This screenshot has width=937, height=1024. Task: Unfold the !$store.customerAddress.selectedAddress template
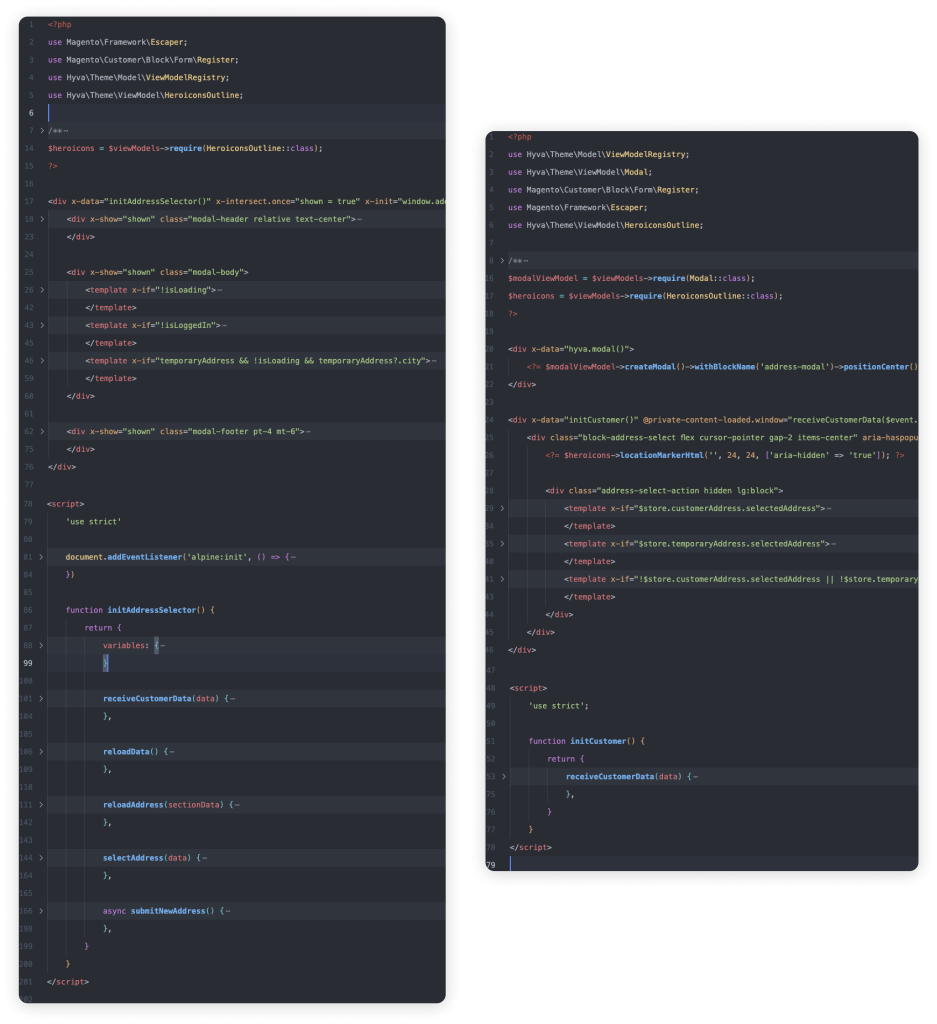click(502, 579)
